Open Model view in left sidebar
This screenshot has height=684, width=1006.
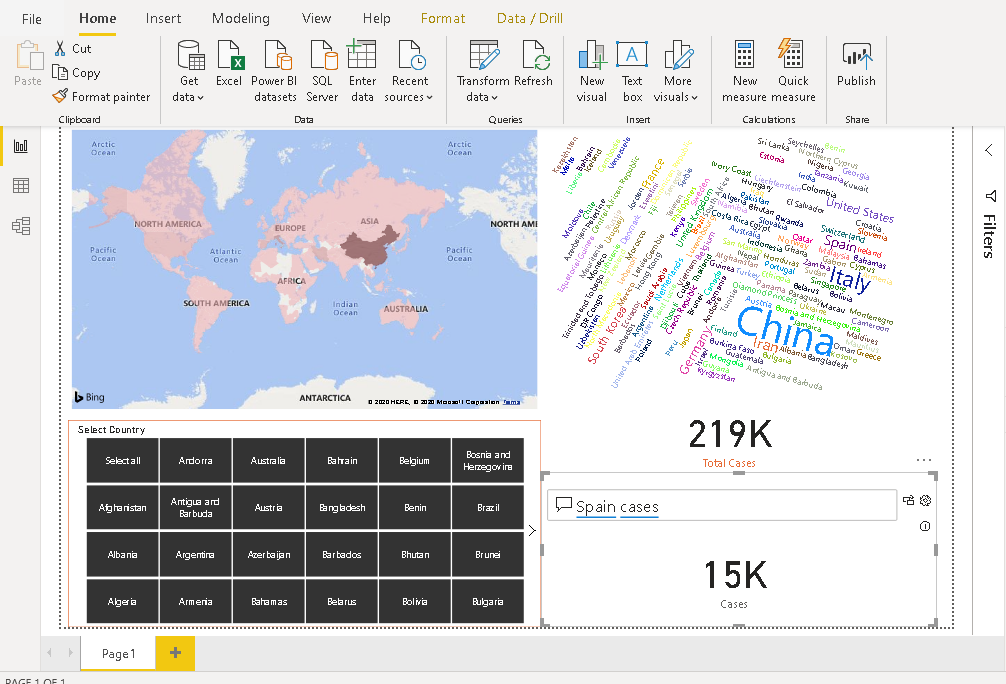tap(21, 226)
